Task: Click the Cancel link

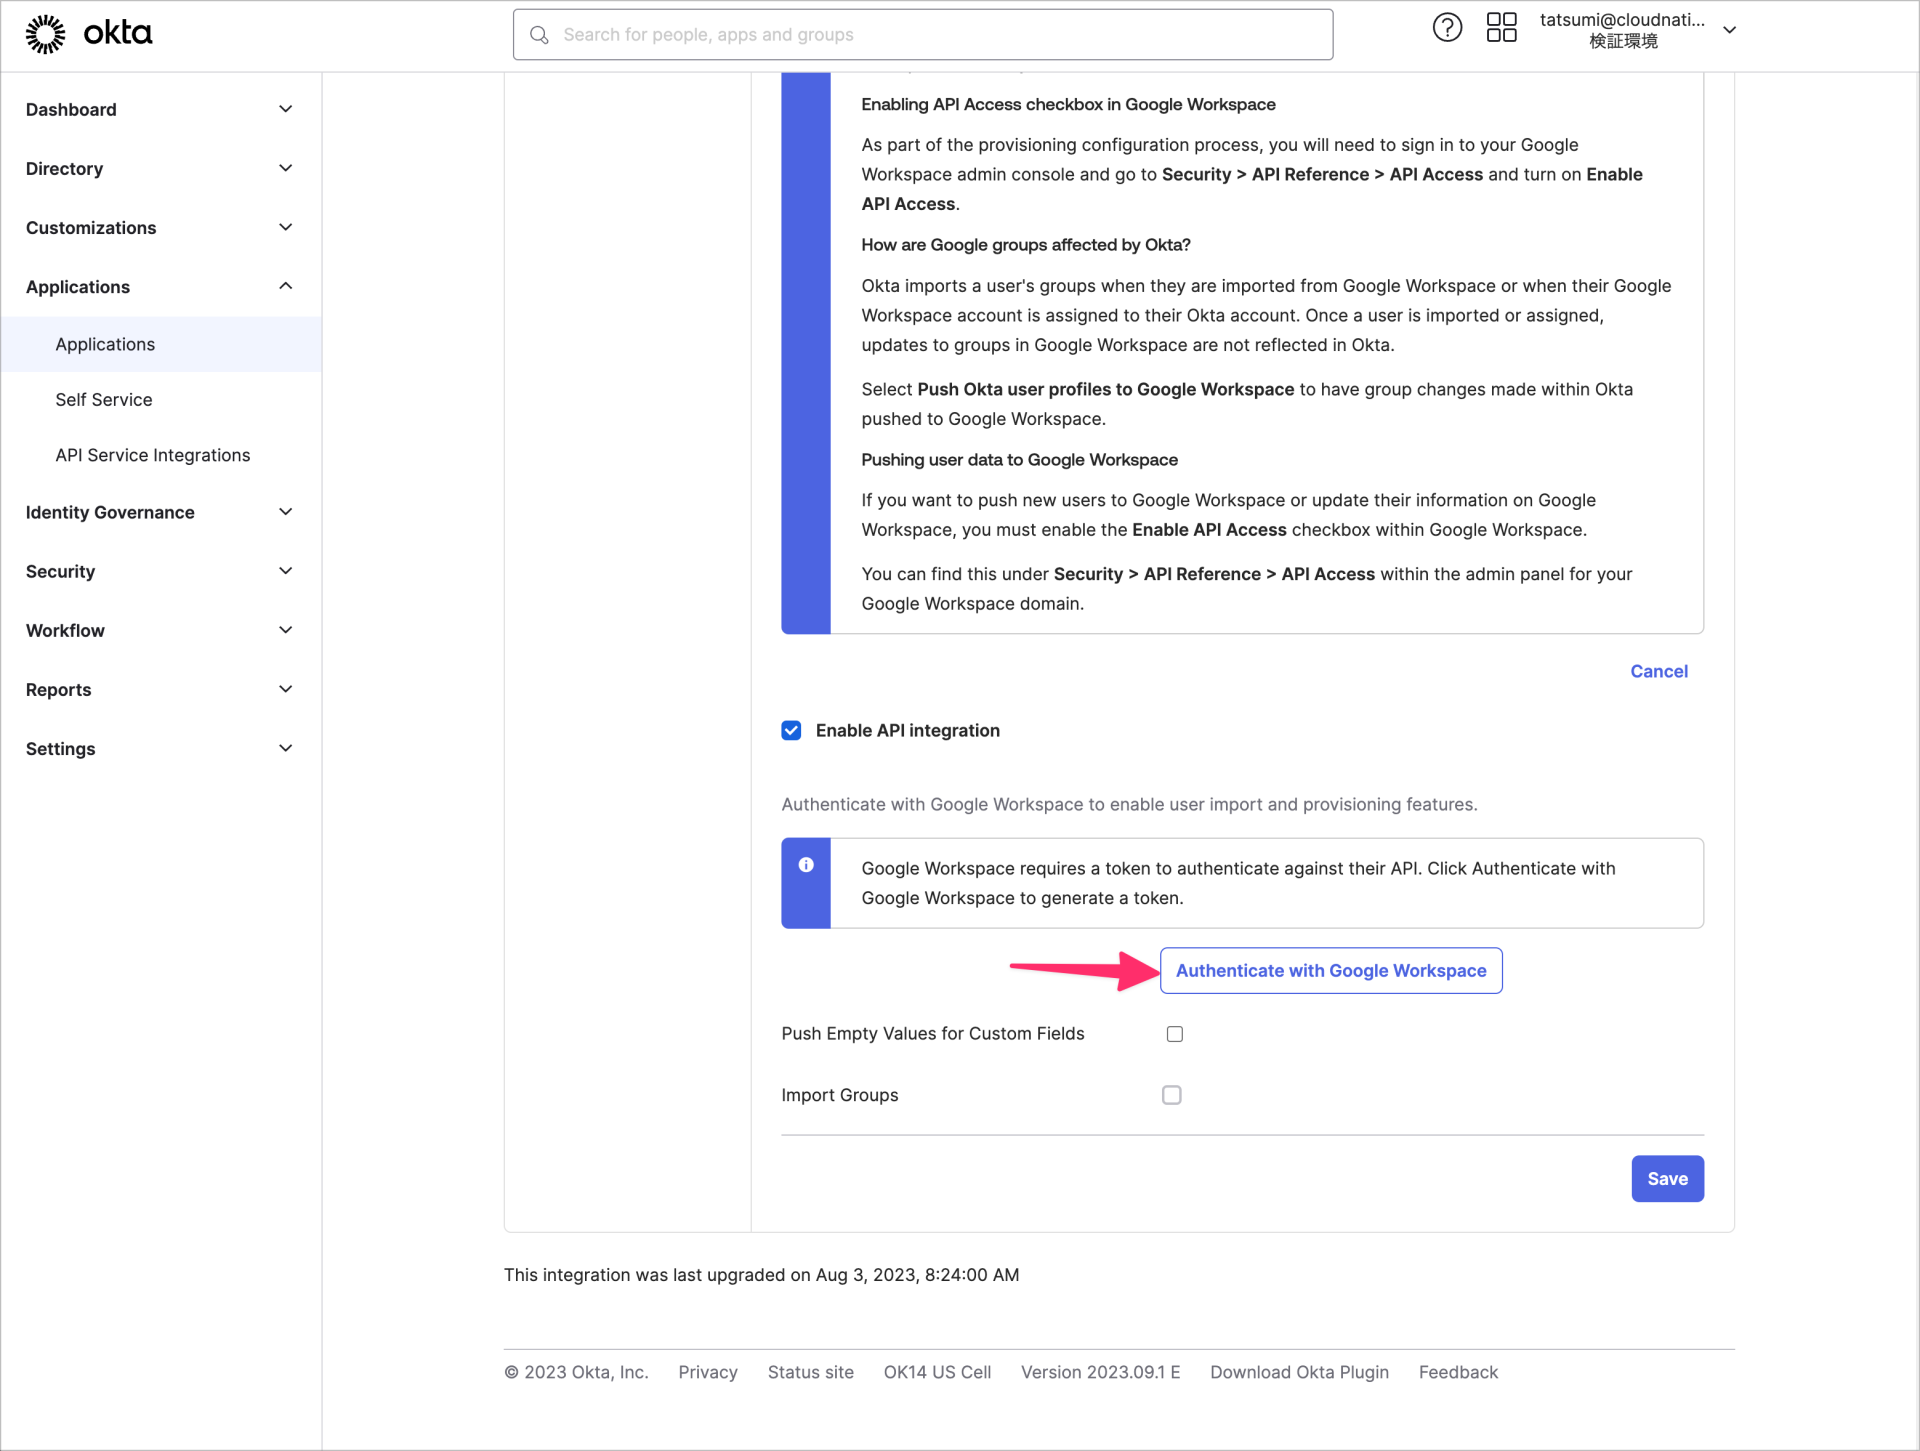Action: 1658,671
